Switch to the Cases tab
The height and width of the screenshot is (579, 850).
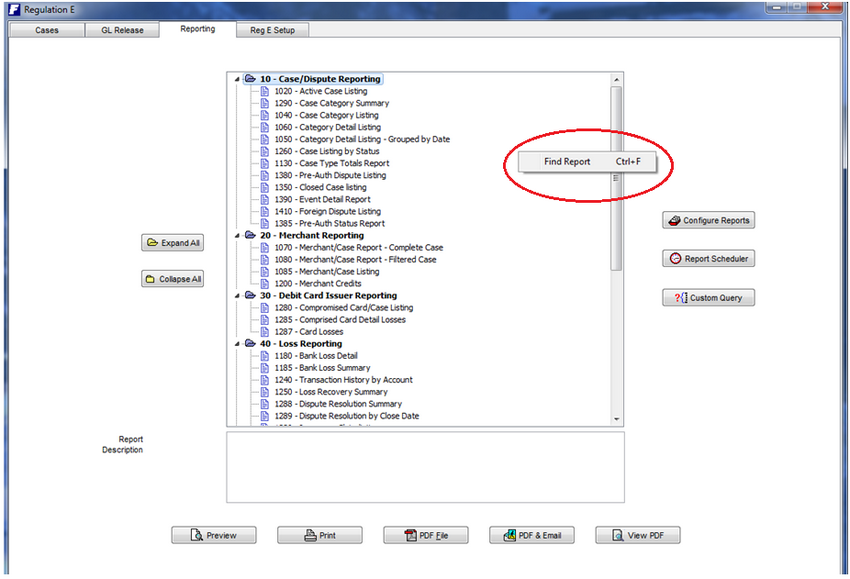[x=47, y=30]
